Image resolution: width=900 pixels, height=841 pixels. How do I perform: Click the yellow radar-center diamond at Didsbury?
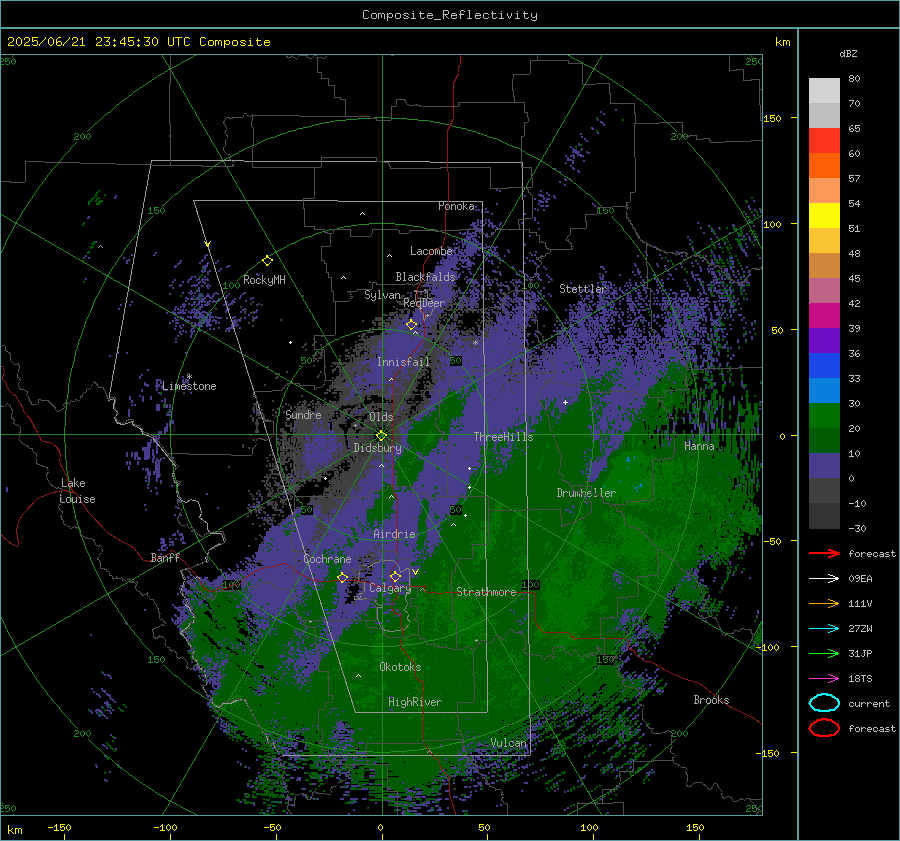(381, 435)
